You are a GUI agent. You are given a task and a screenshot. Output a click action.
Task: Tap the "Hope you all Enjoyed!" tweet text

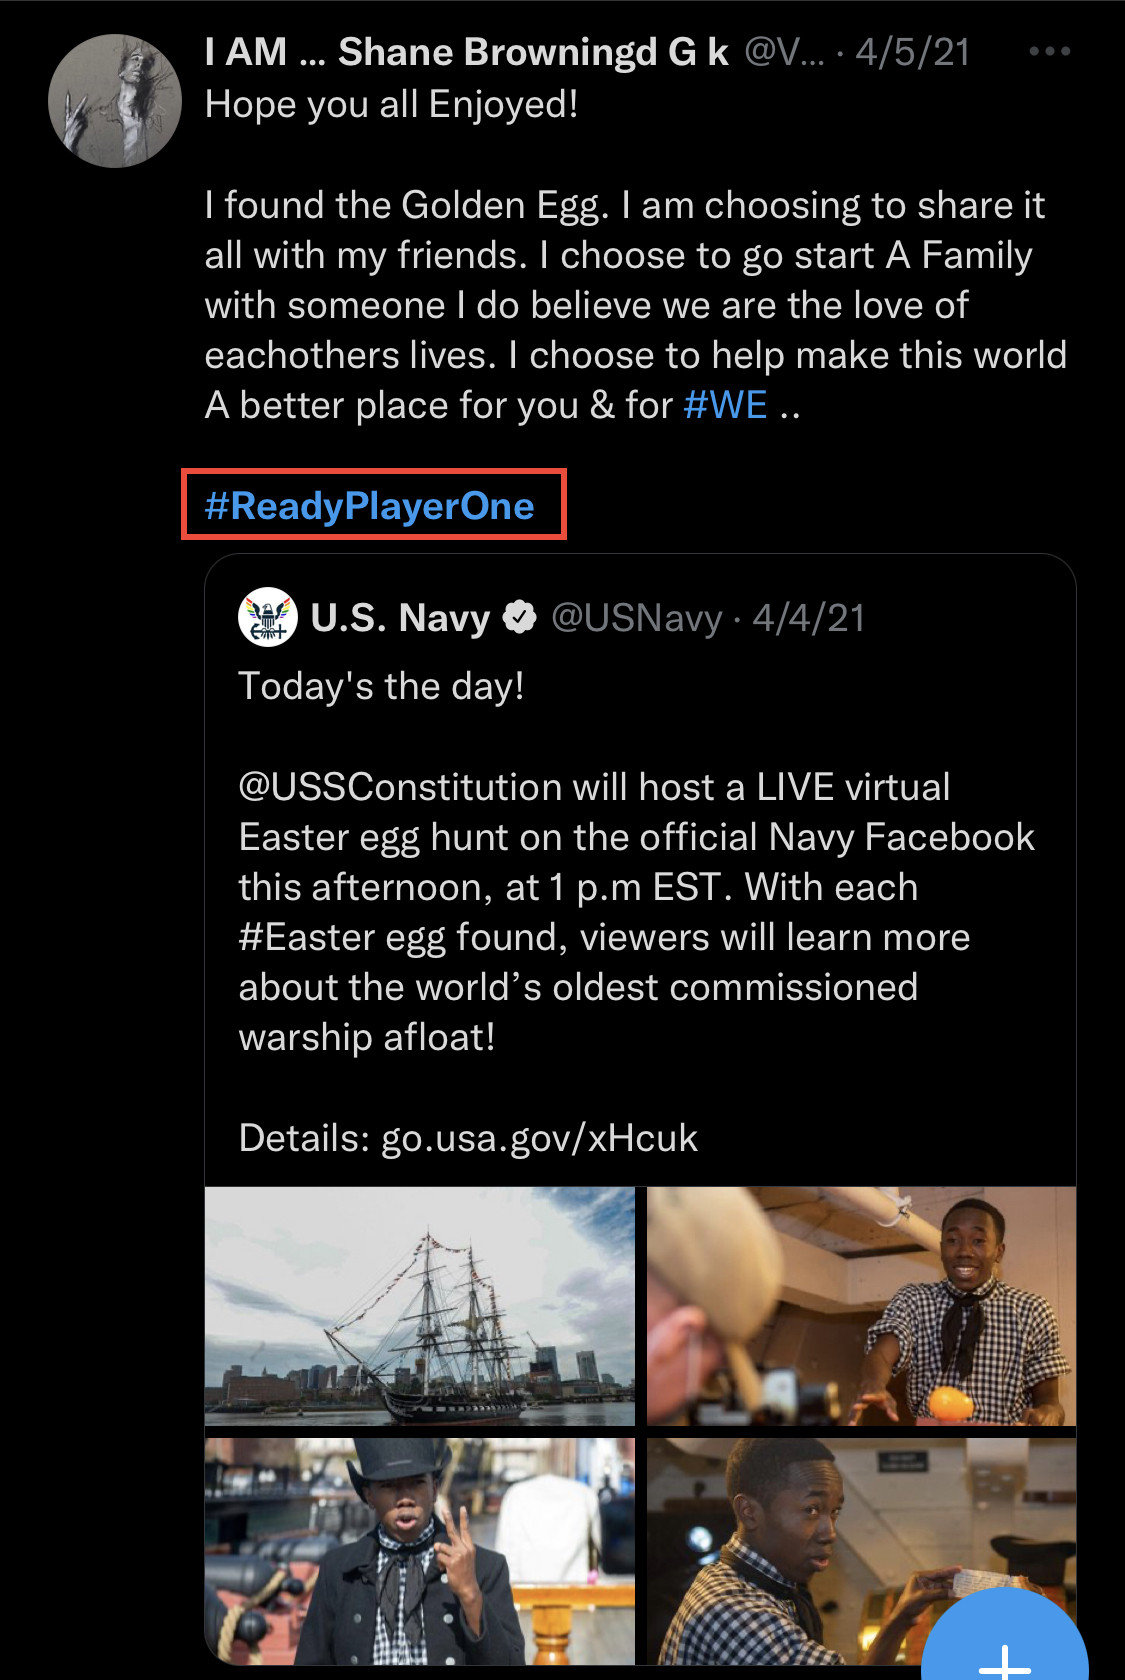click(391, 105)
